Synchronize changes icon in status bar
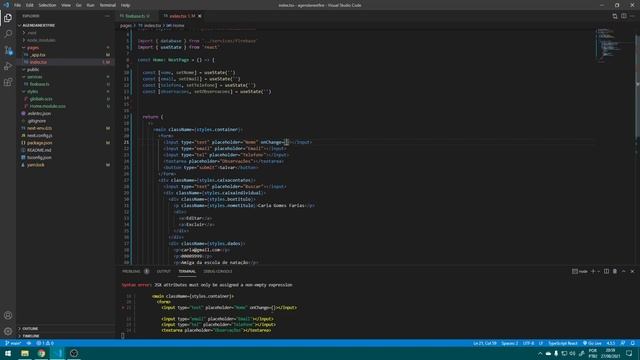 (x=29, y=343)
